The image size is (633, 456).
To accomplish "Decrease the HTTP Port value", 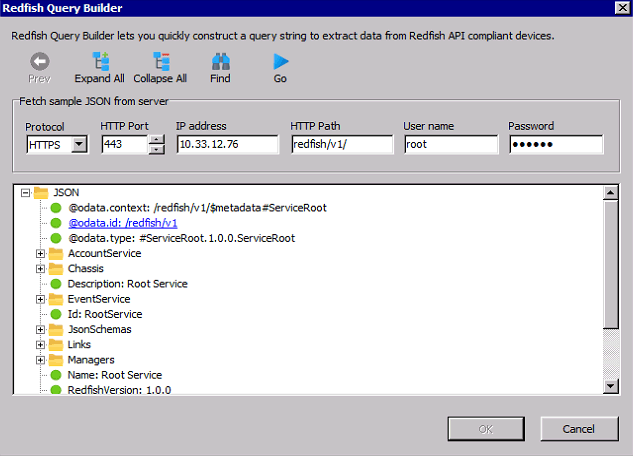I will (157, 149).
